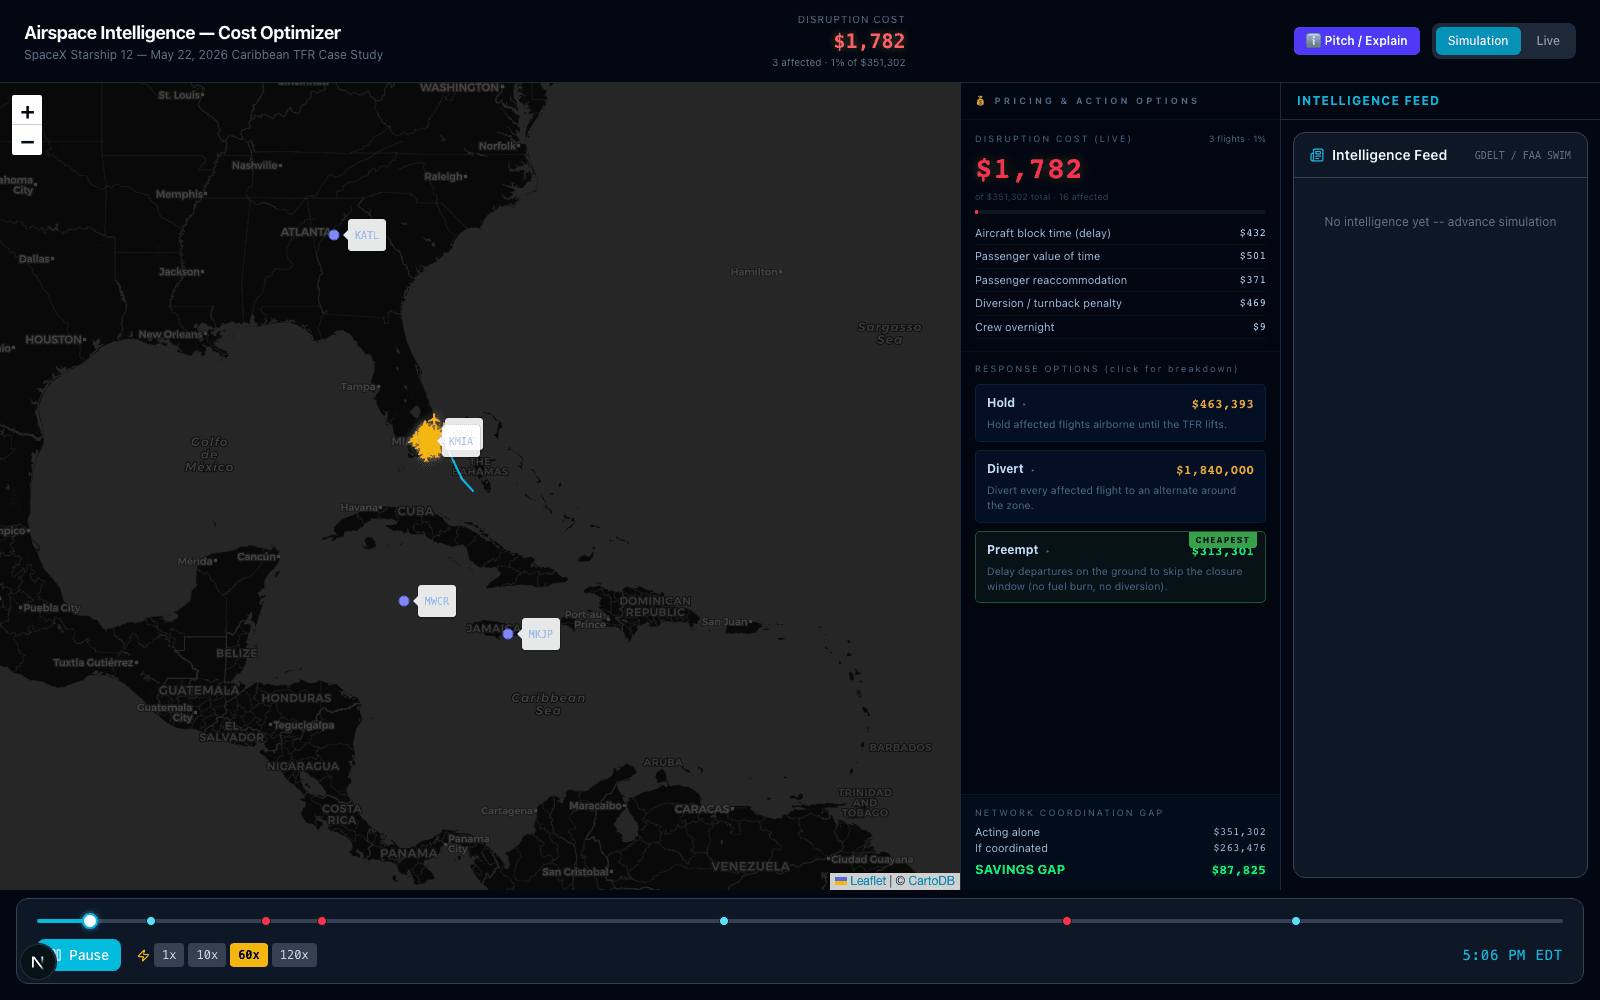Zoom in on the map with plus button
Image resolution: width=1600 pixels, height=1000 pixels.
pos(27,111)
